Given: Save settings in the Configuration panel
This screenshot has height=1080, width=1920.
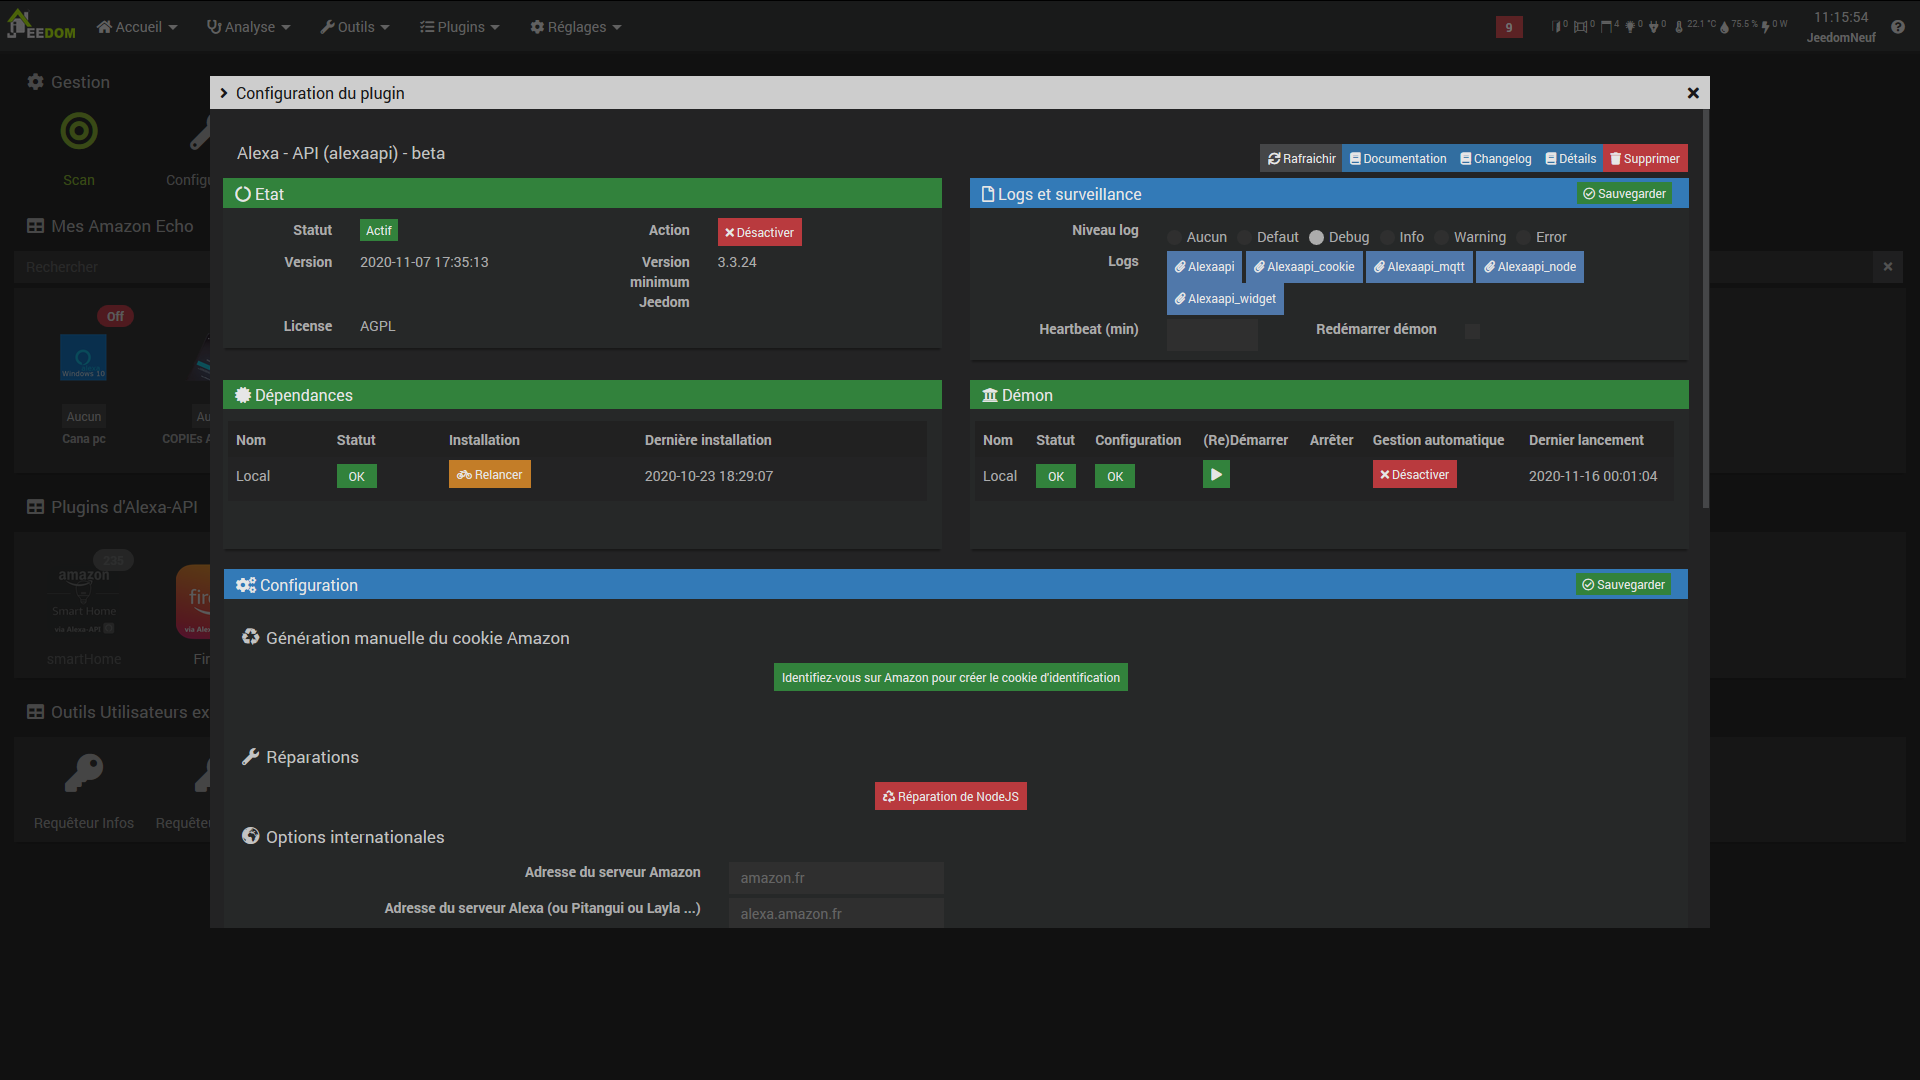Looking at the screenshot, I should pos(1624,585).
